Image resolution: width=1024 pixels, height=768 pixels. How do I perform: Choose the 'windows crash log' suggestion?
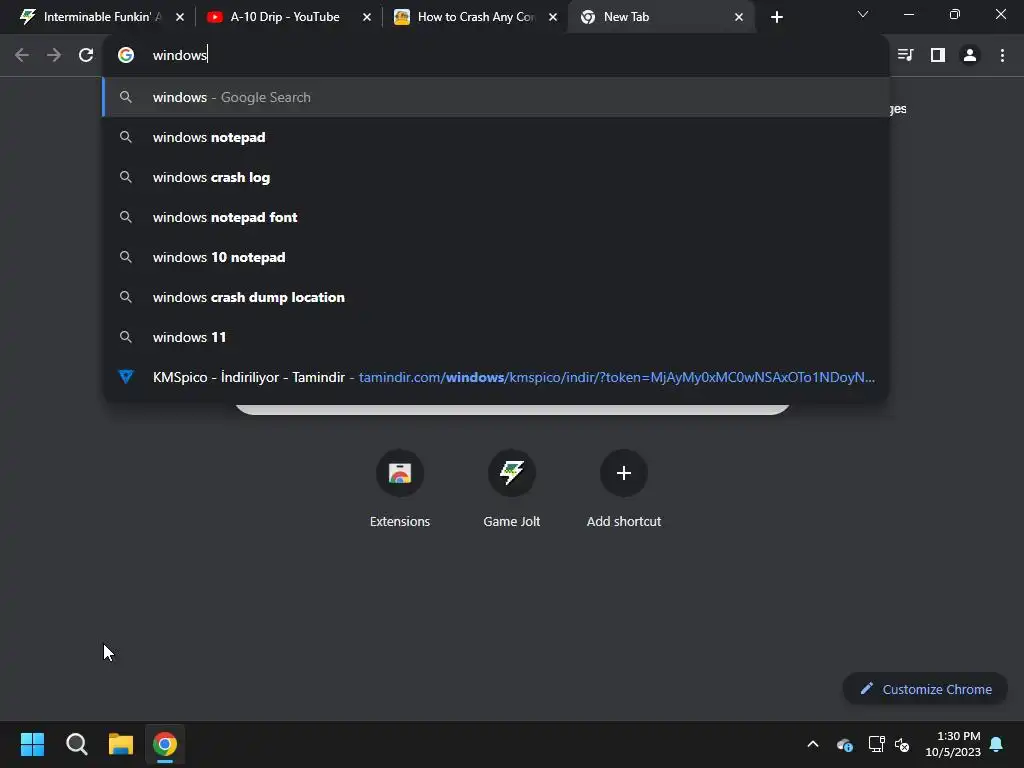tap(496, 177)
